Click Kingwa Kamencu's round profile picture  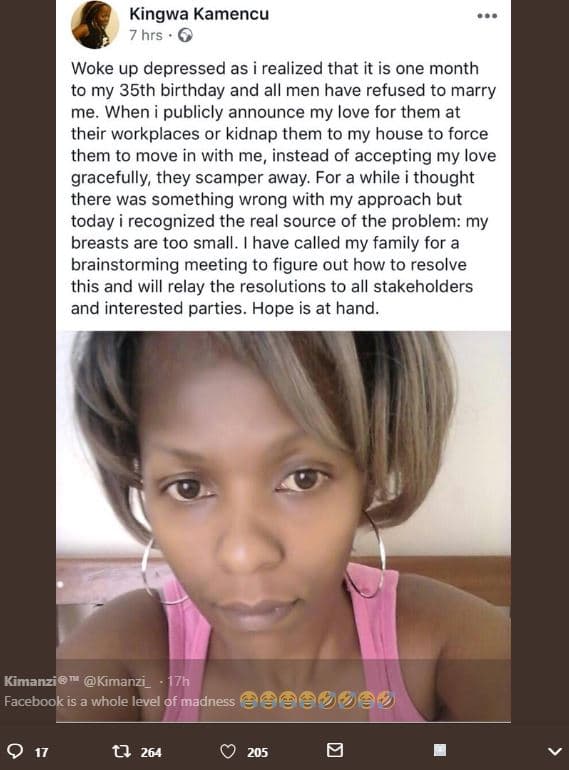pos(95,24)
